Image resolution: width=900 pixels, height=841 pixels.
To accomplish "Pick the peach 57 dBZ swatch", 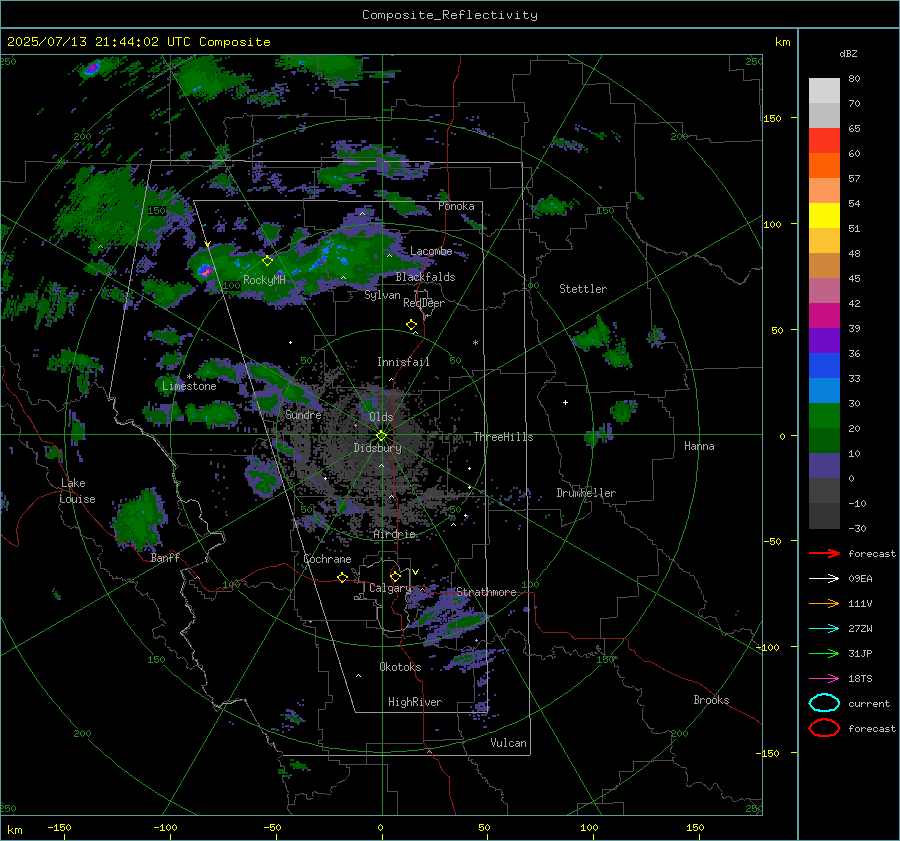I will pyautogui.click(x=824, y=191).
